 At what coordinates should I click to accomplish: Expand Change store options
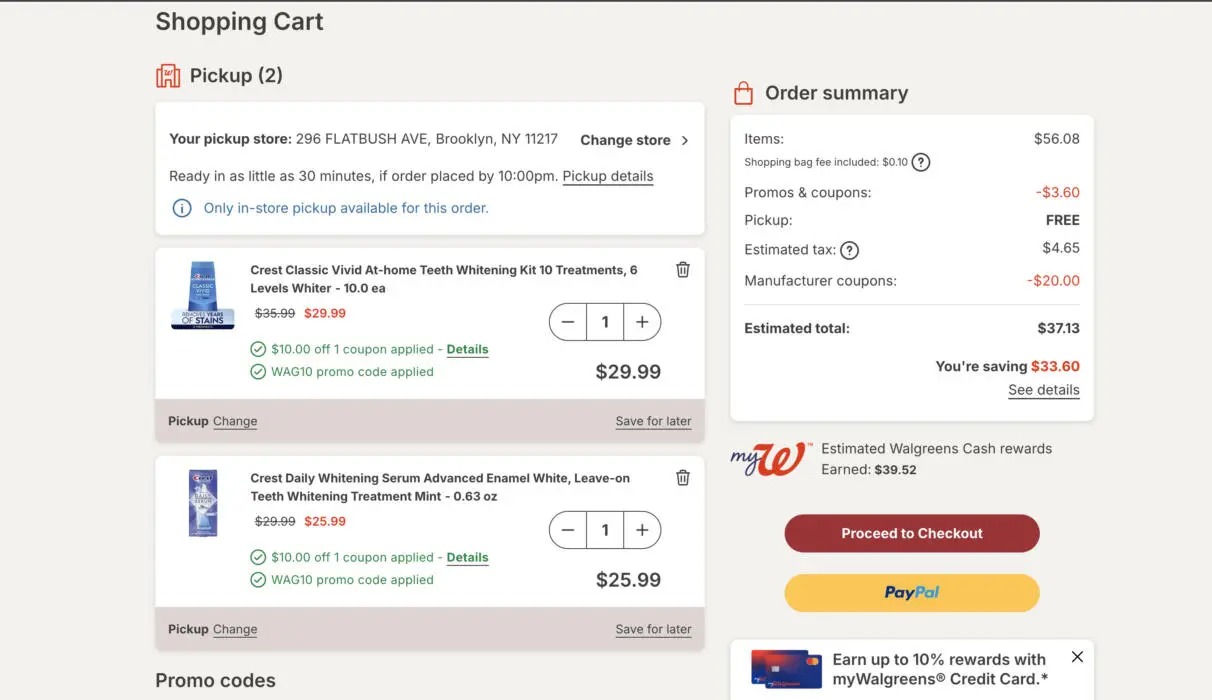tap(625, 140)
